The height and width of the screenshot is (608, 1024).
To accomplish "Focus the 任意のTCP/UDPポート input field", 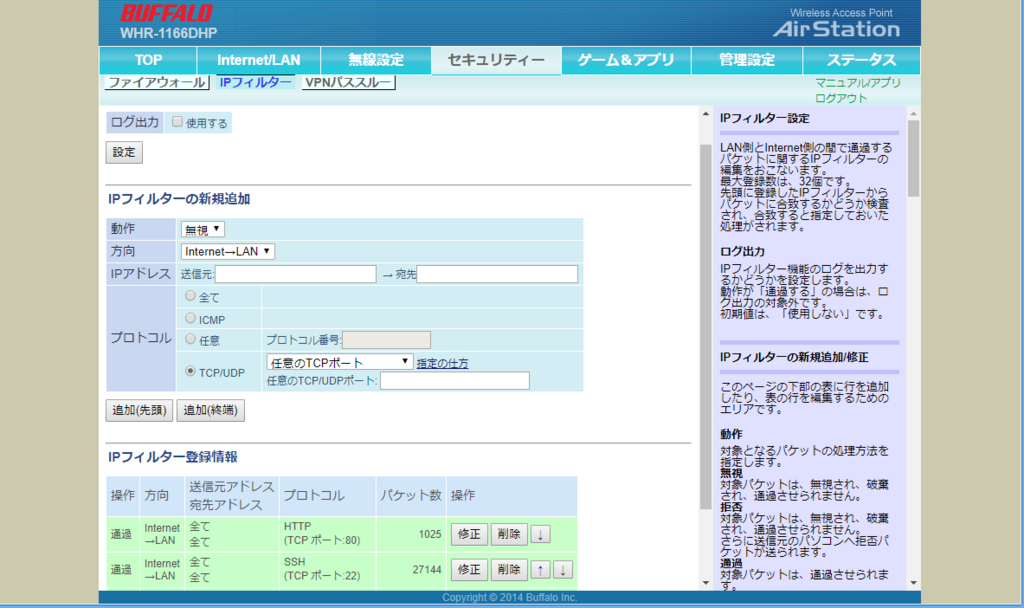I will (455, 381).
